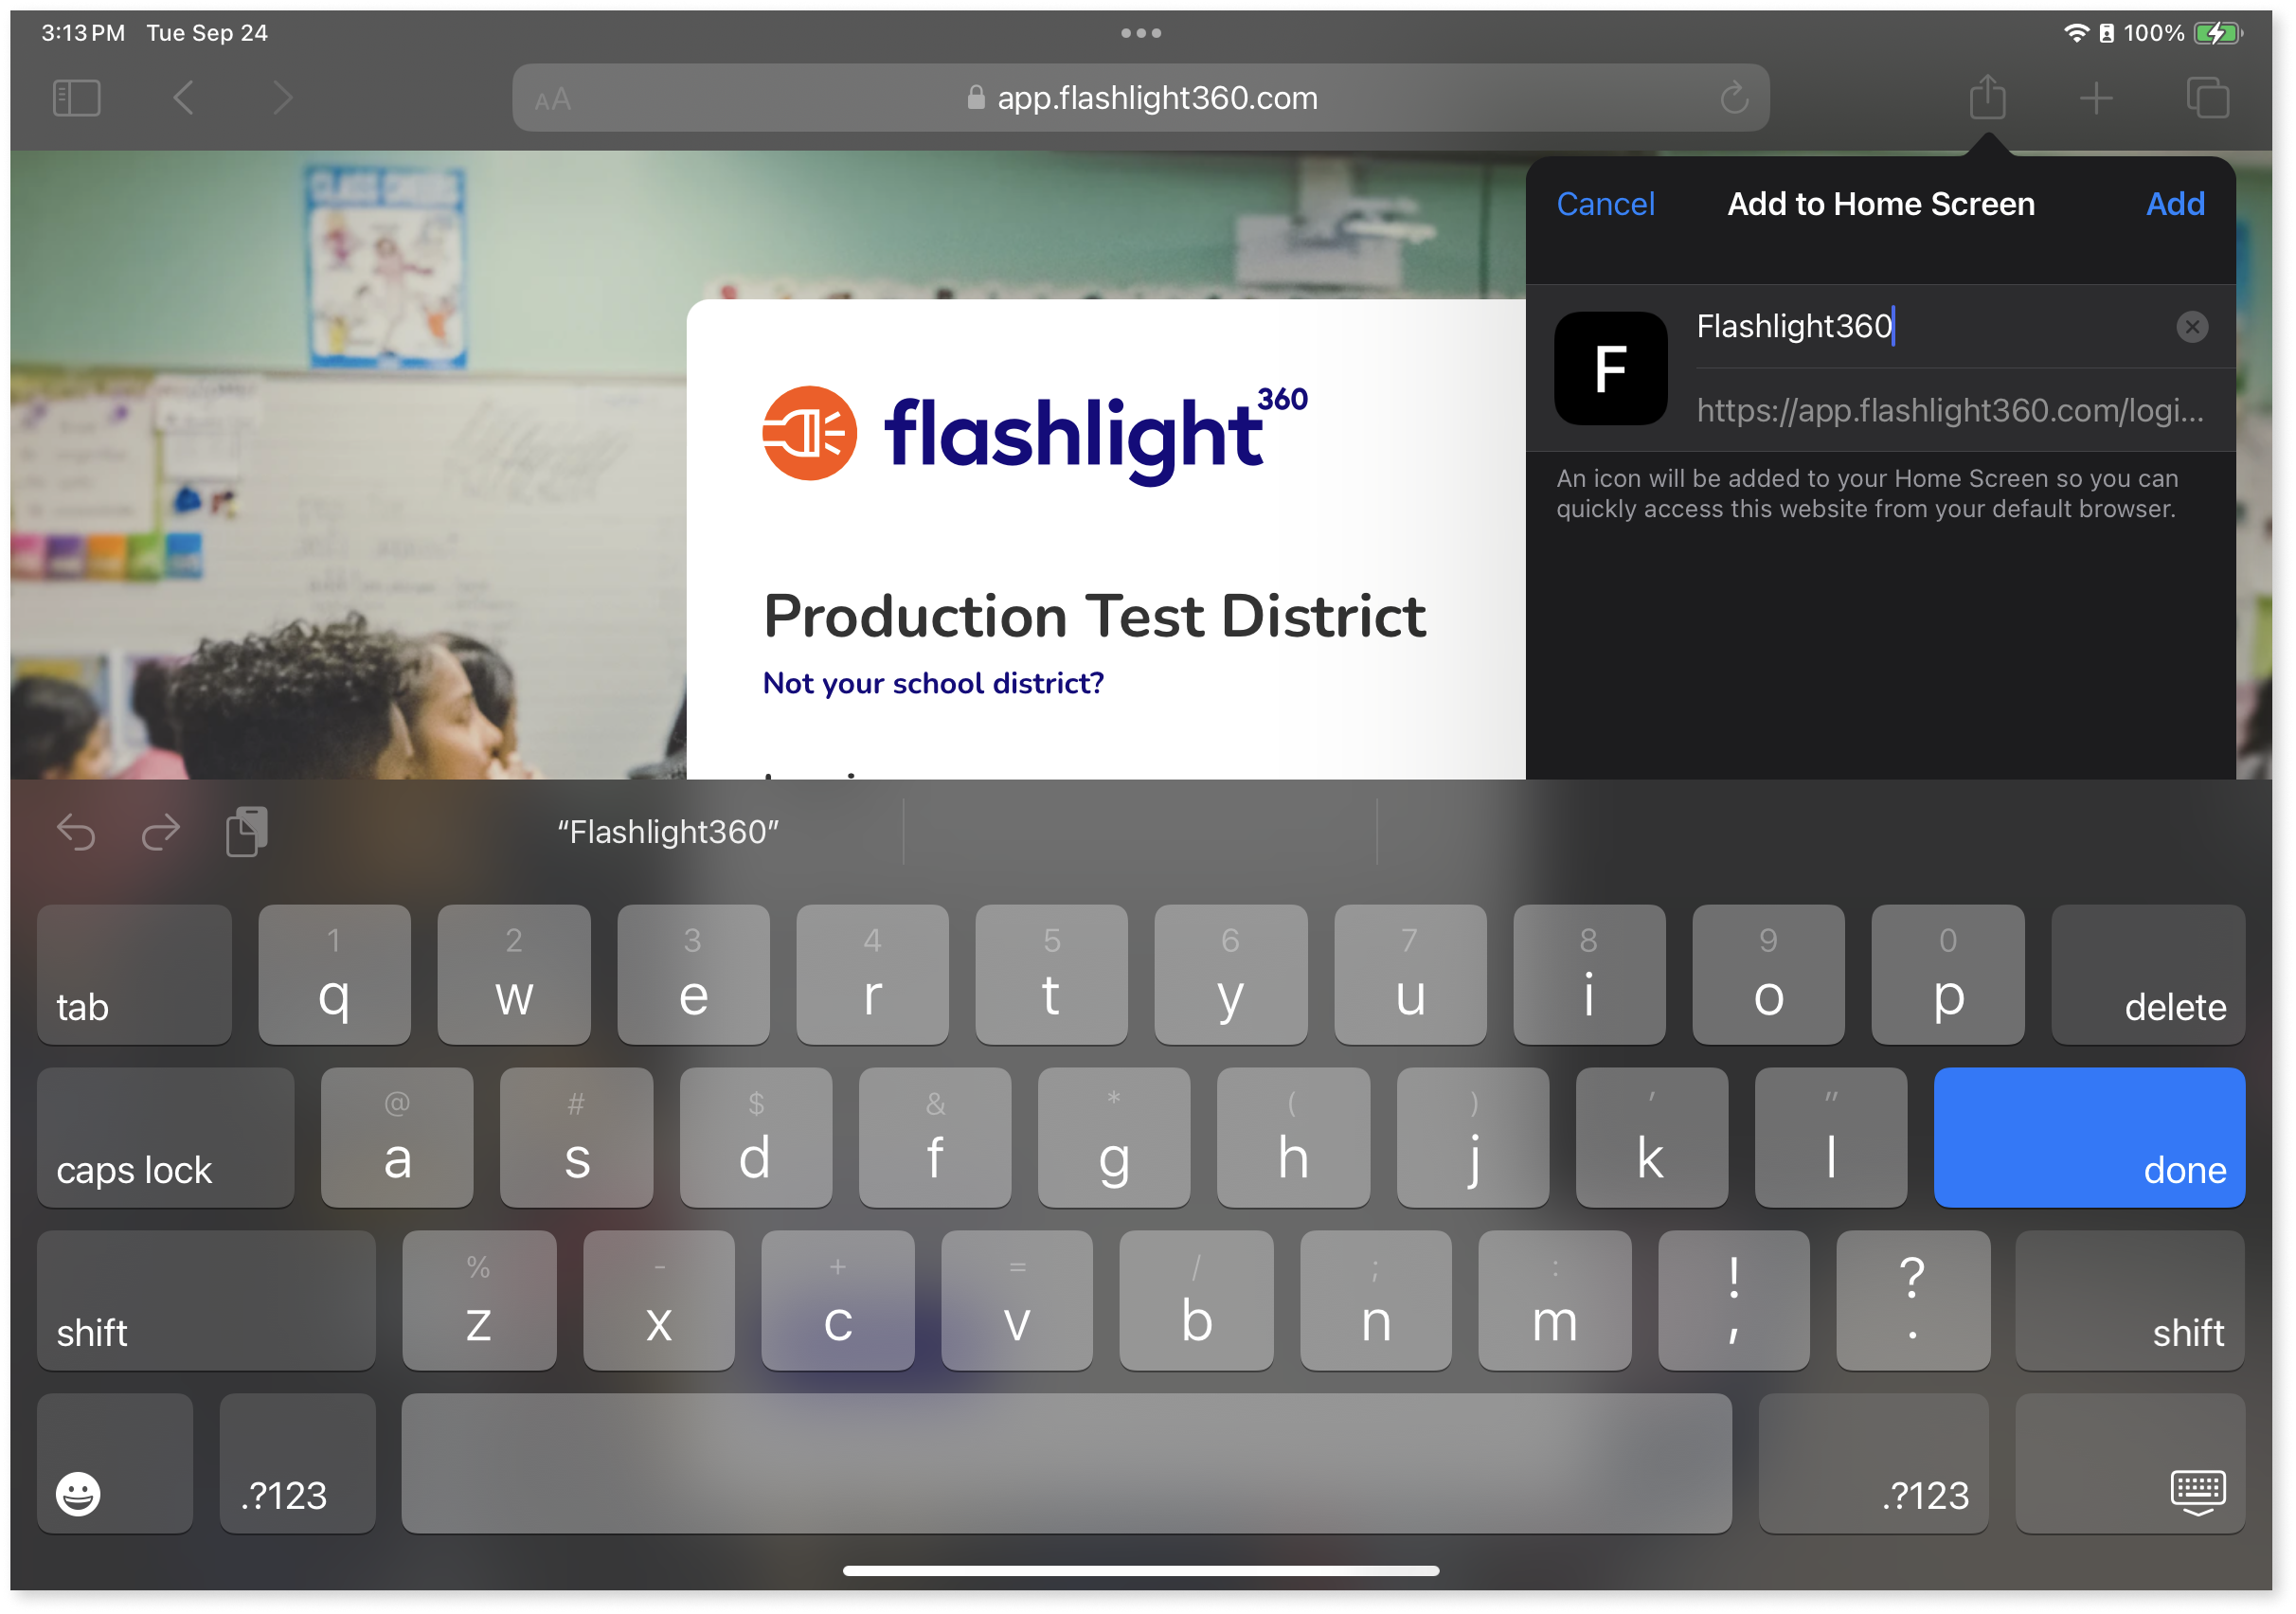Toggle the left shift key

pos(207,1301)
